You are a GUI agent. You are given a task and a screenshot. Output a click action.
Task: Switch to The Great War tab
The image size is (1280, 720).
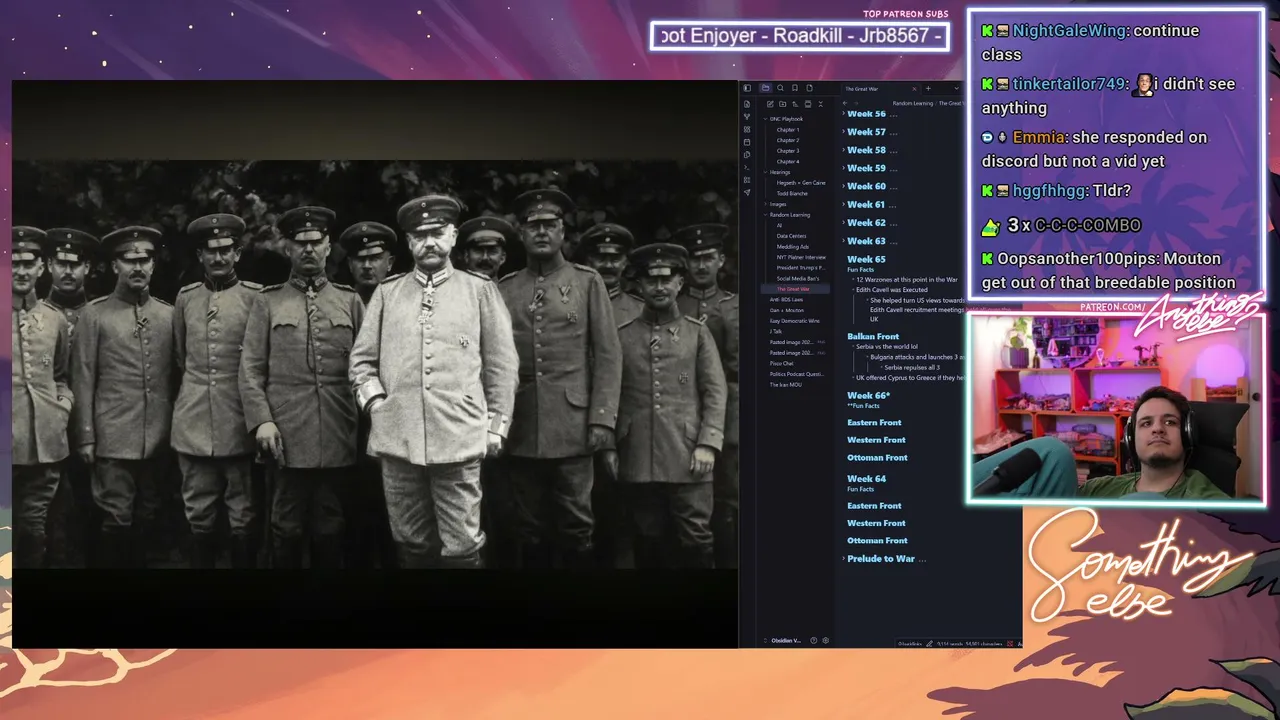pyautogui.click(x=862, y=88)
